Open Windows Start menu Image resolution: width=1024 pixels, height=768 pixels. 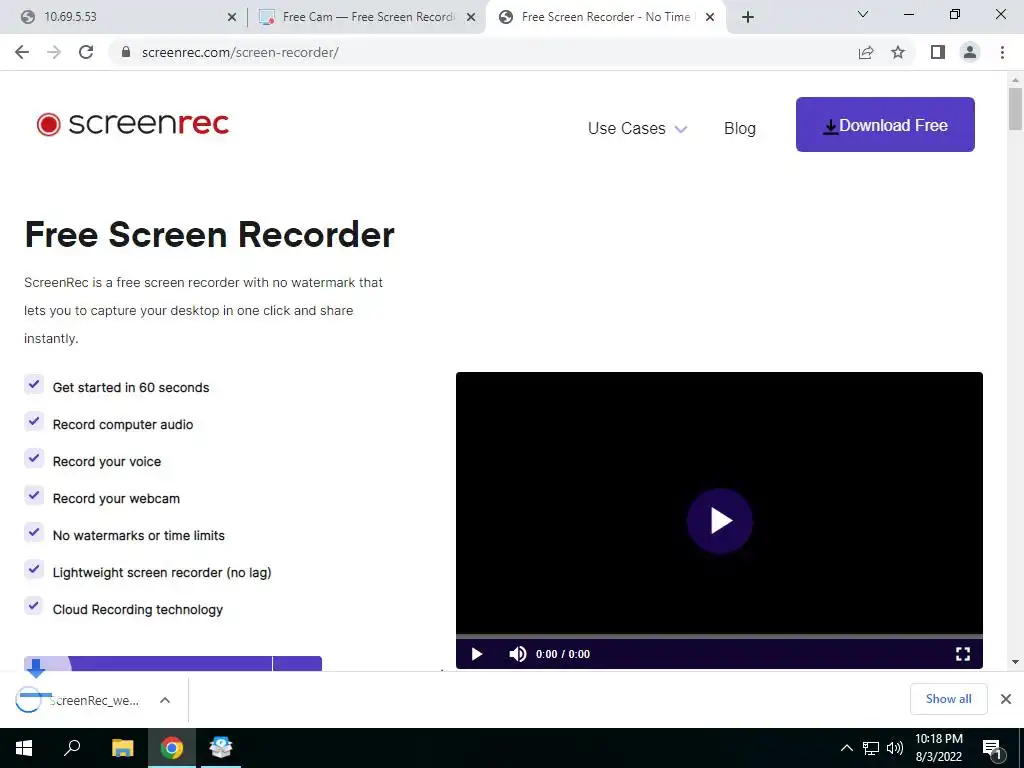click(24, 748)
